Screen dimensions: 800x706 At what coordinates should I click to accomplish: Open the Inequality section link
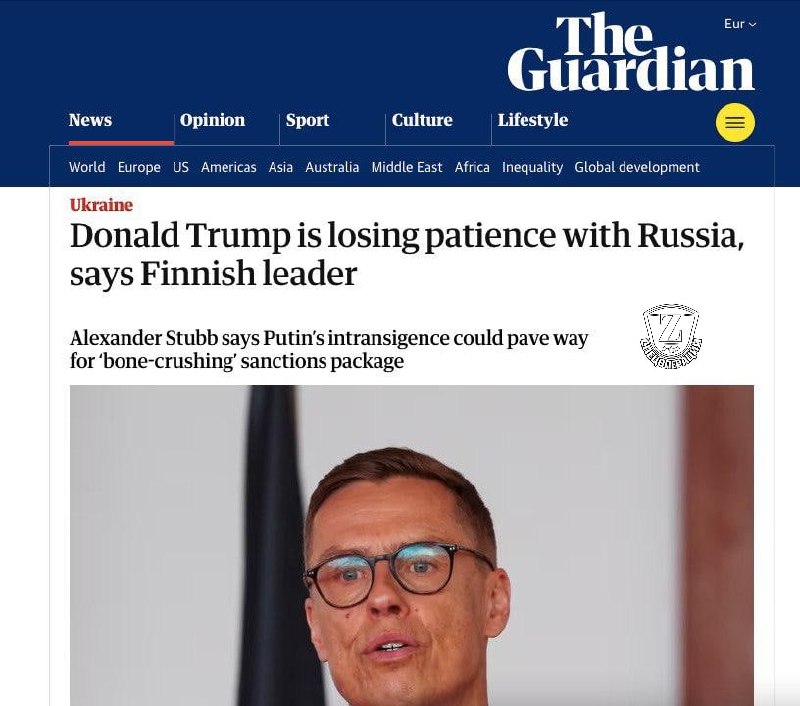(x=532, y=167)
